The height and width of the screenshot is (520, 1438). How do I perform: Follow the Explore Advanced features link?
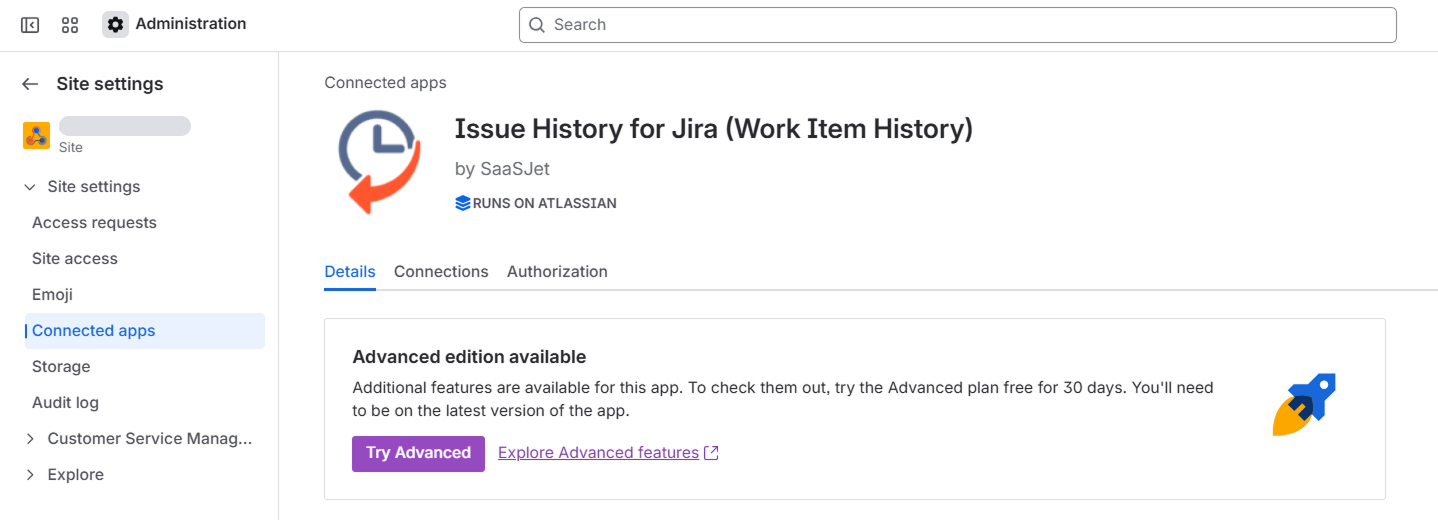(x=598, y=453)
